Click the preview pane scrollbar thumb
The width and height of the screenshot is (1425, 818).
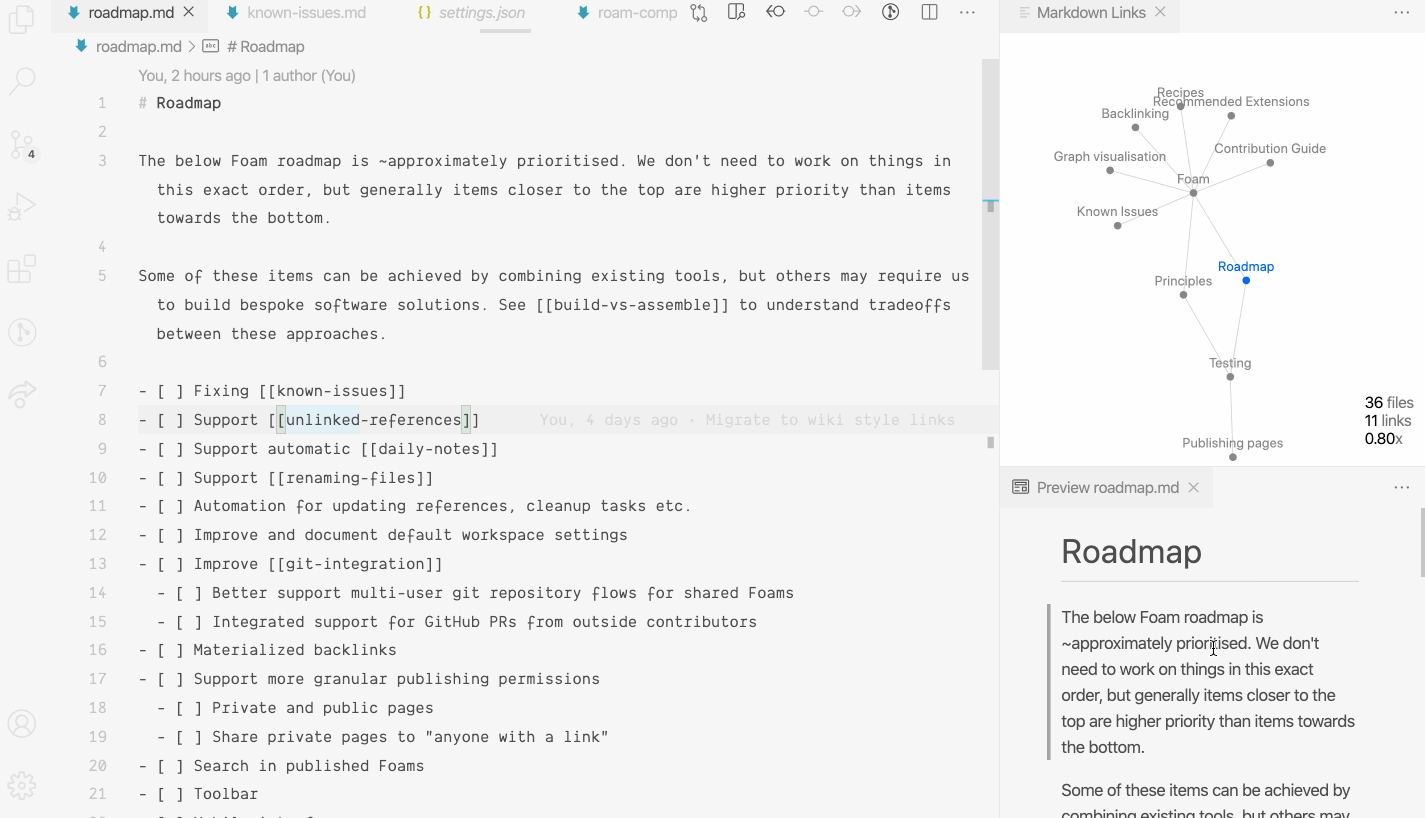tap(1421, 542)
